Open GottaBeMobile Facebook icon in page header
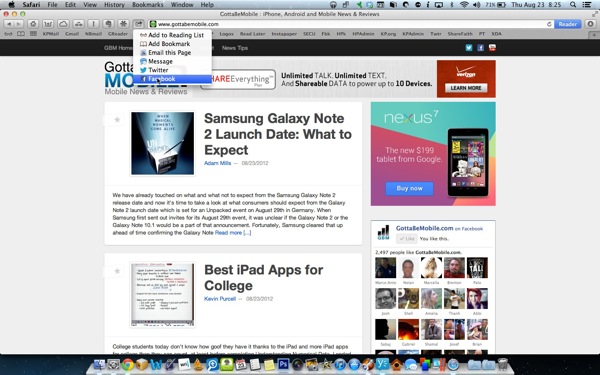Image resolution: width=600 pixels, height=375 pixels. (481, 48)
